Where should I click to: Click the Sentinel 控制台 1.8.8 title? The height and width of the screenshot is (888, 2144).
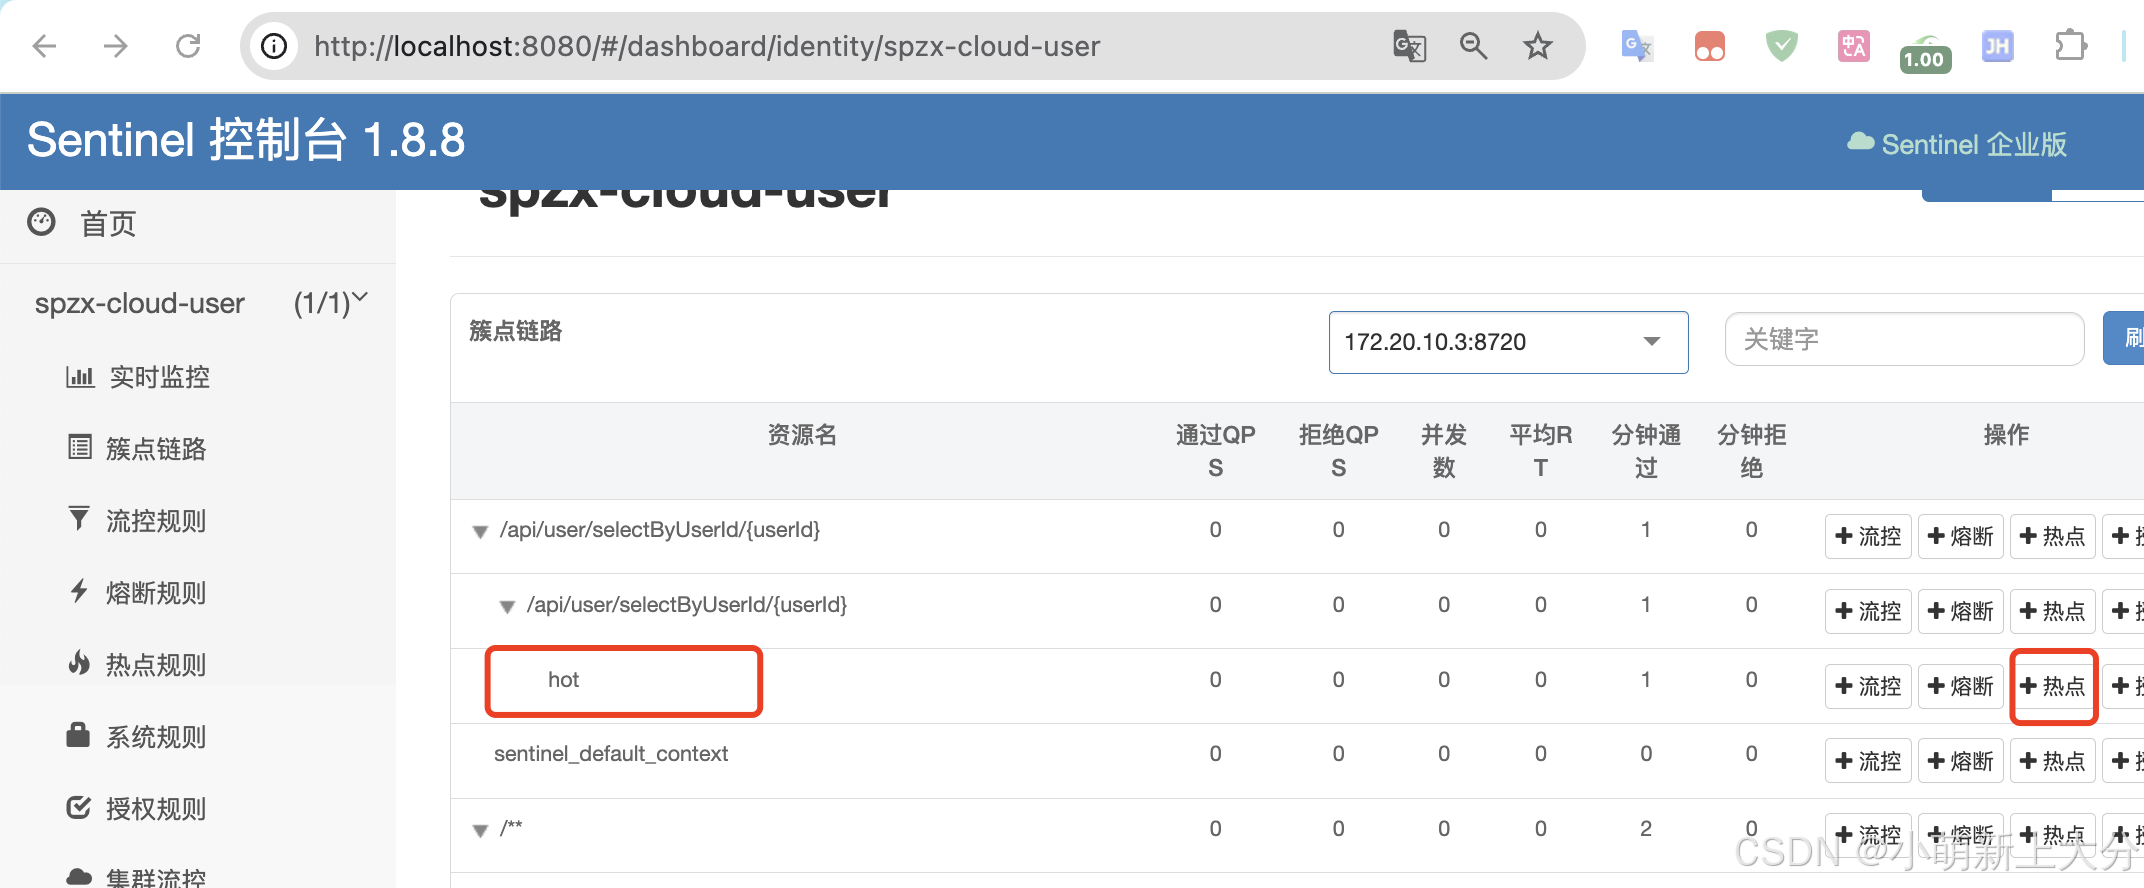click(x=246, y=140)
